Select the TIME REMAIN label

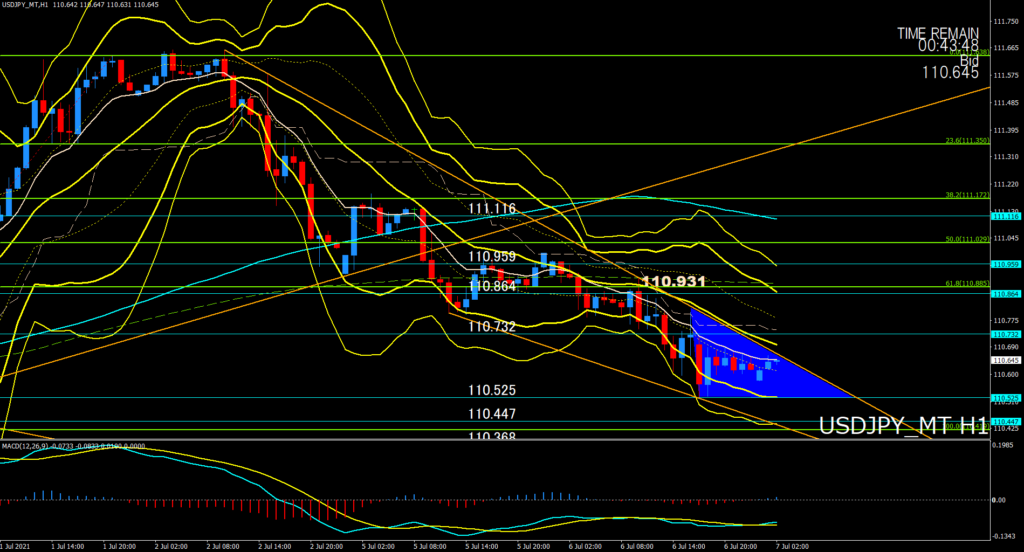pos(938,33)
